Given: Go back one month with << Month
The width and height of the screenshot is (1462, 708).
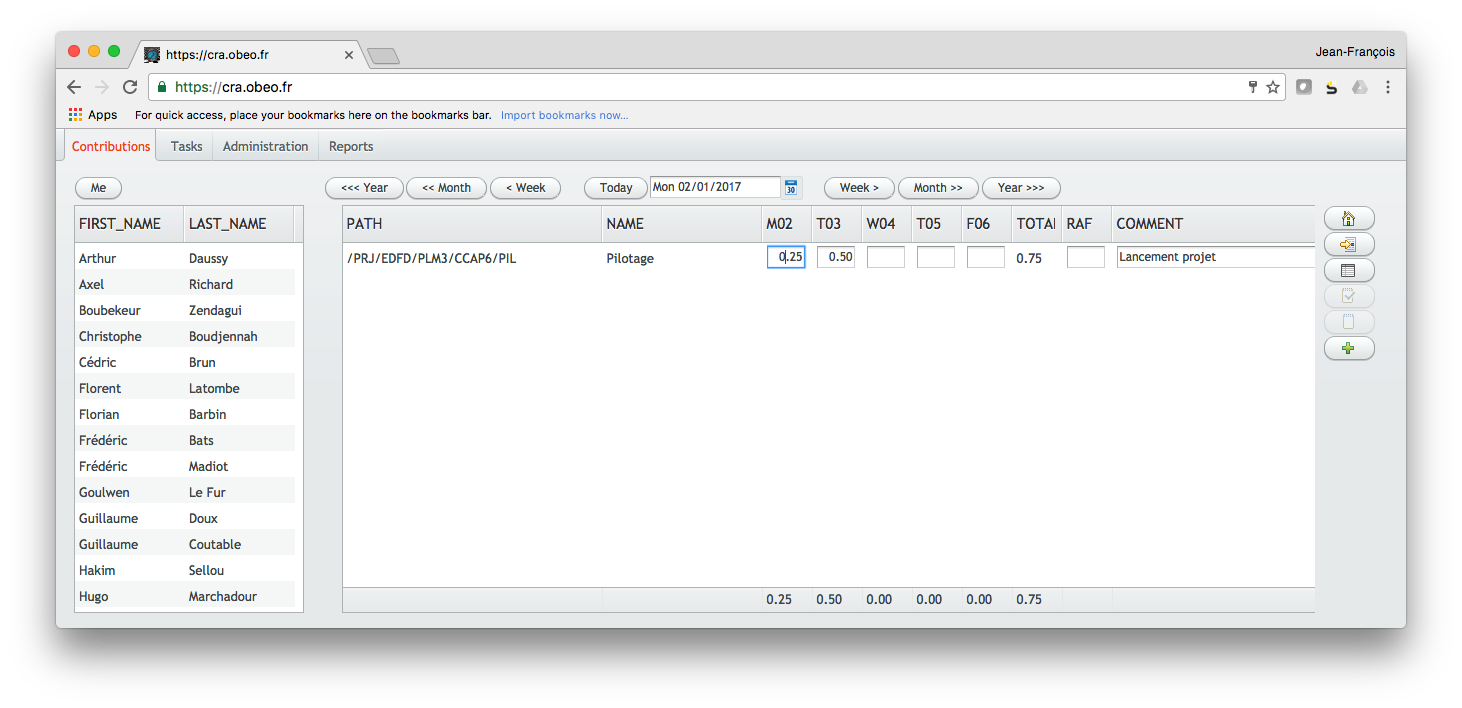Looking at the screenshot, I should coord(446,188).
